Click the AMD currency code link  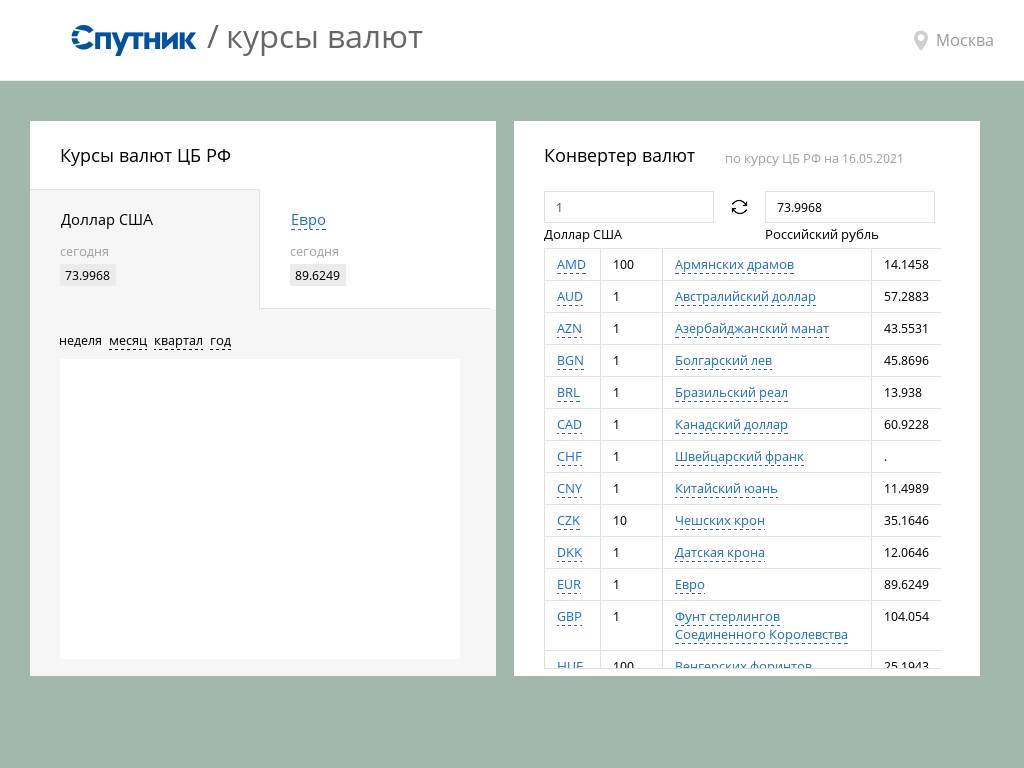coord(571,265)
